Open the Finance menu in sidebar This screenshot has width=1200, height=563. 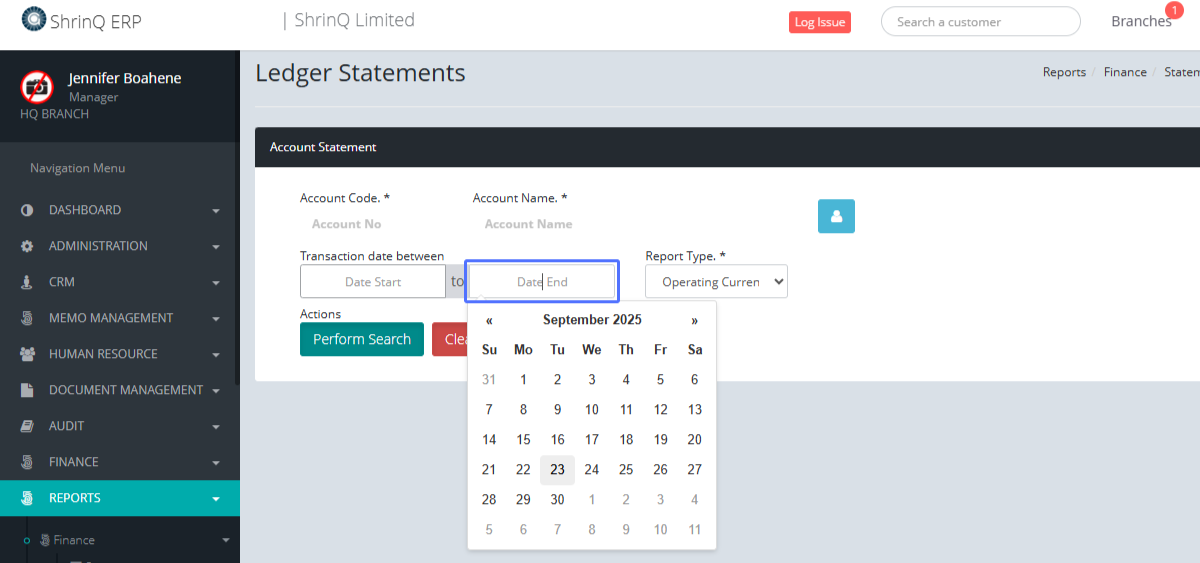point(120,462)
